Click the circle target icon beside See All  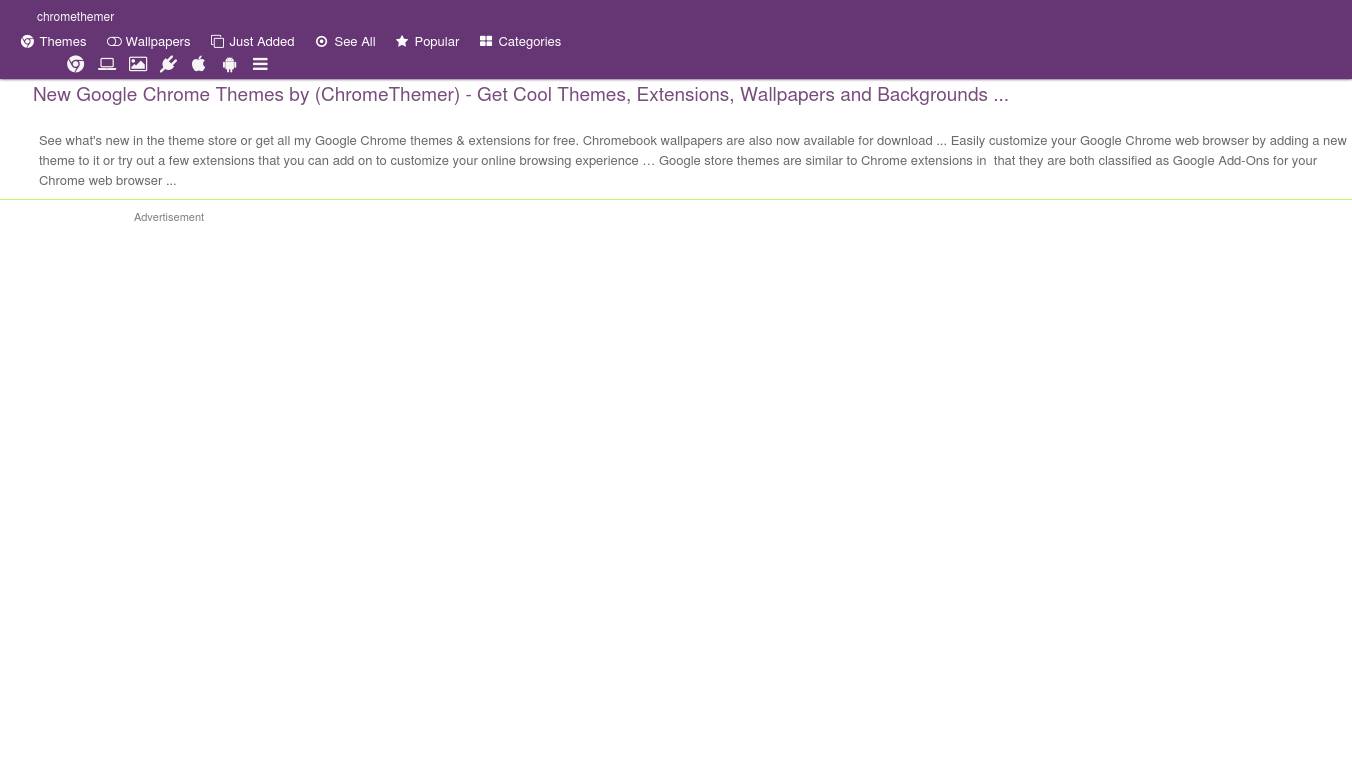(322, 42)
